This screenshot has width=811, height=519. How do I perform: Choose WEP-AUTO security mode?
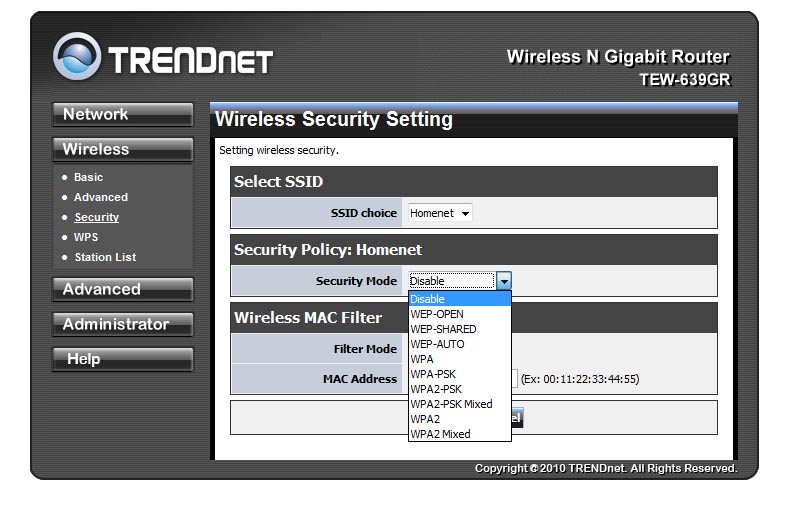click(x=437, y=344)
